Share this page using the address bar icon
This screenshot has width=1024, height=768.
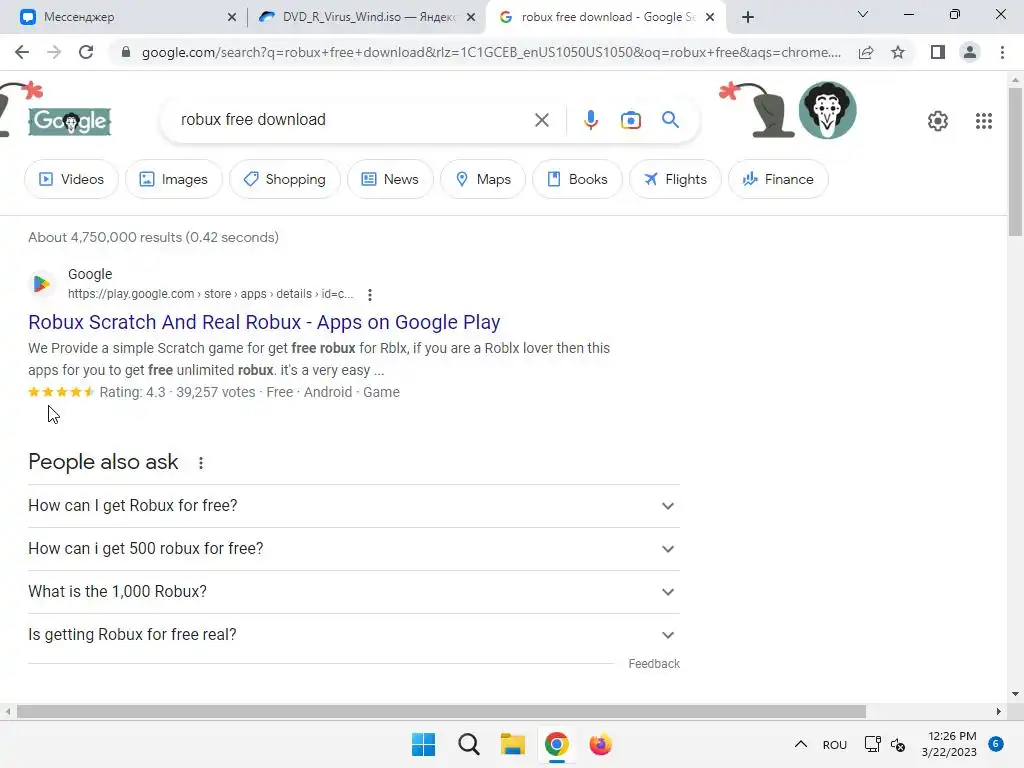click(x=866, y=52)
